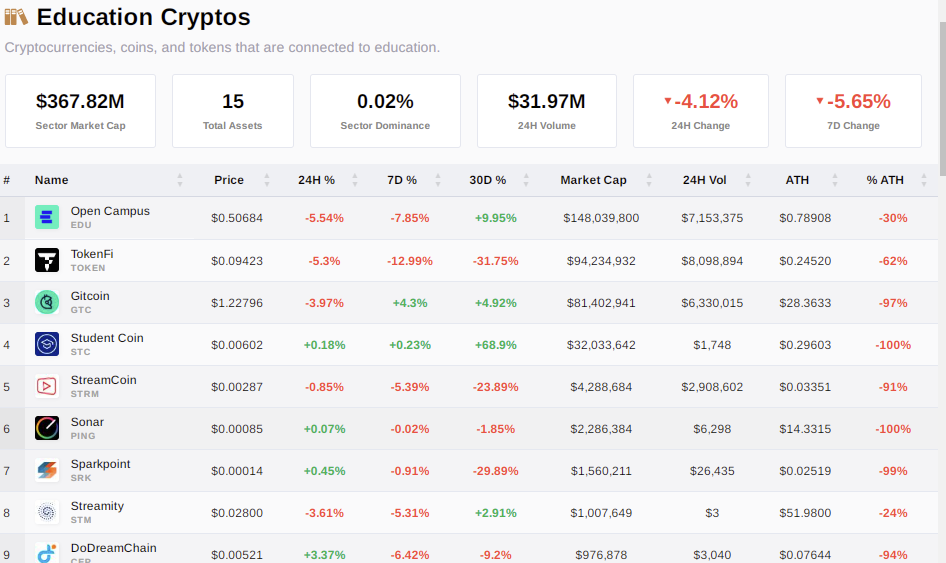946x563 pixels.
Task: Click the STRM ticker symbol
Action: 85,394
